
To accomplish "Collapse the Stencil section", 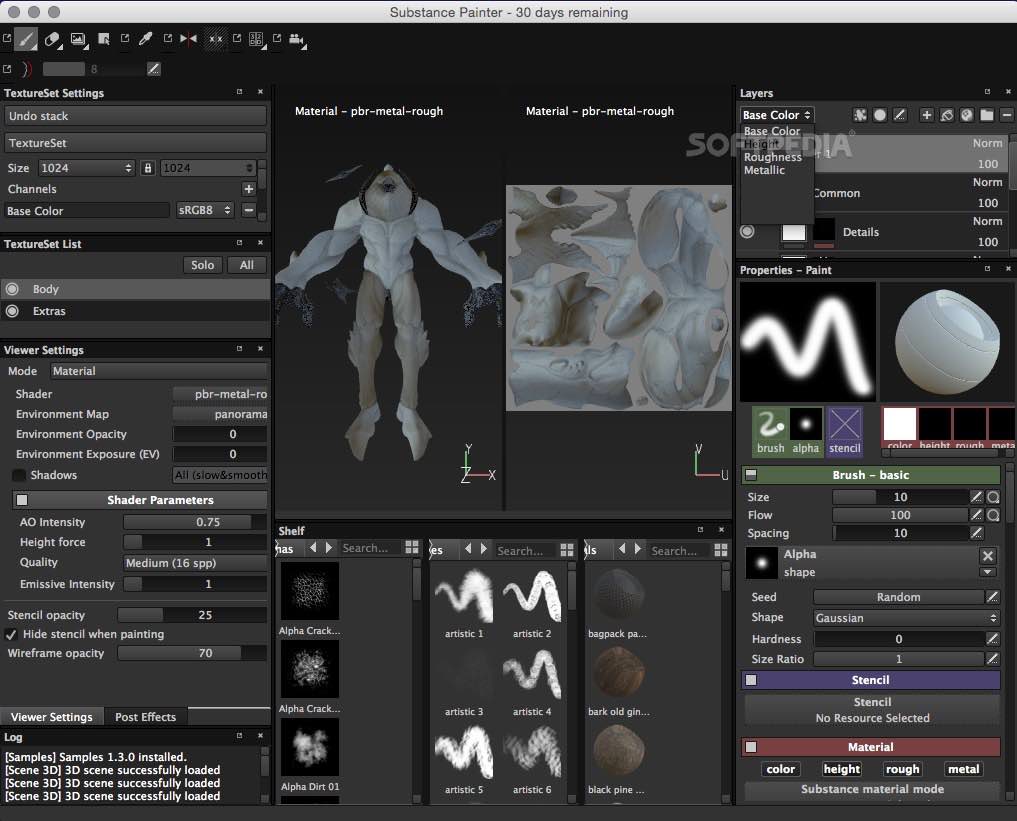I will tap(751, 680).
